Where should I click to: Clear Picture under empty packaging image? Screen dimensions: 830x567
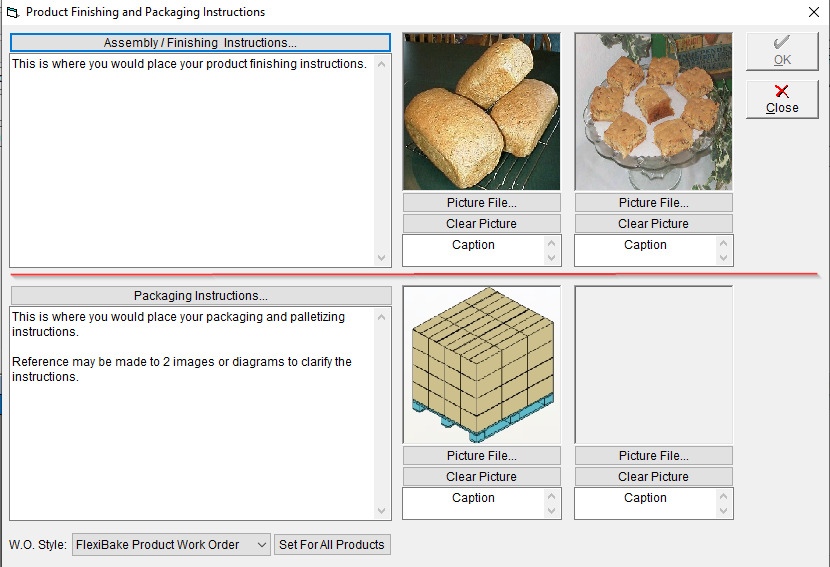[654, 476]
